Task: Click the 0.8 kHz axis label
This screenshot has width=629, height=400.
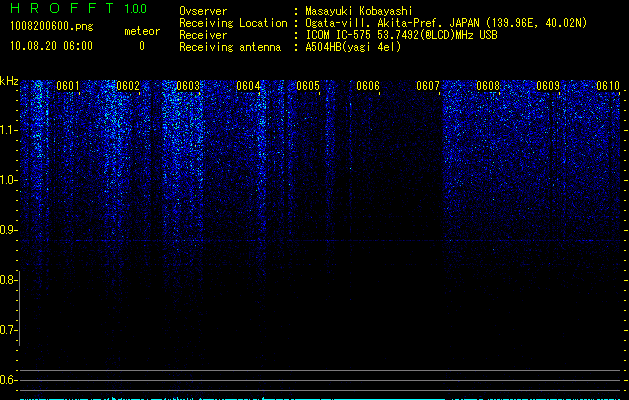Action: (x=8, y=280)
